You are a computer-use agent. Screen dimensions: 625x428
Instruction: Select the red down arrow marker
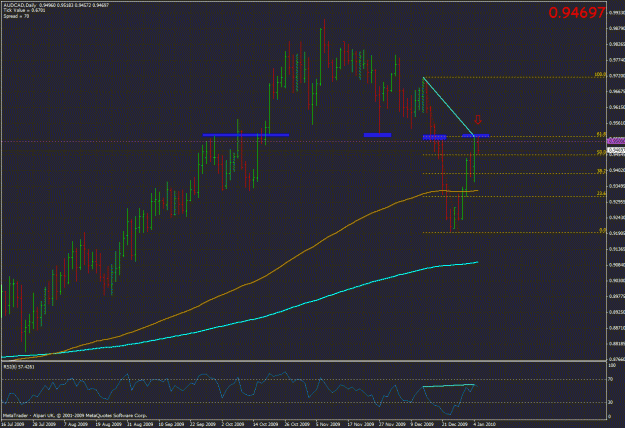coord(478,119)
